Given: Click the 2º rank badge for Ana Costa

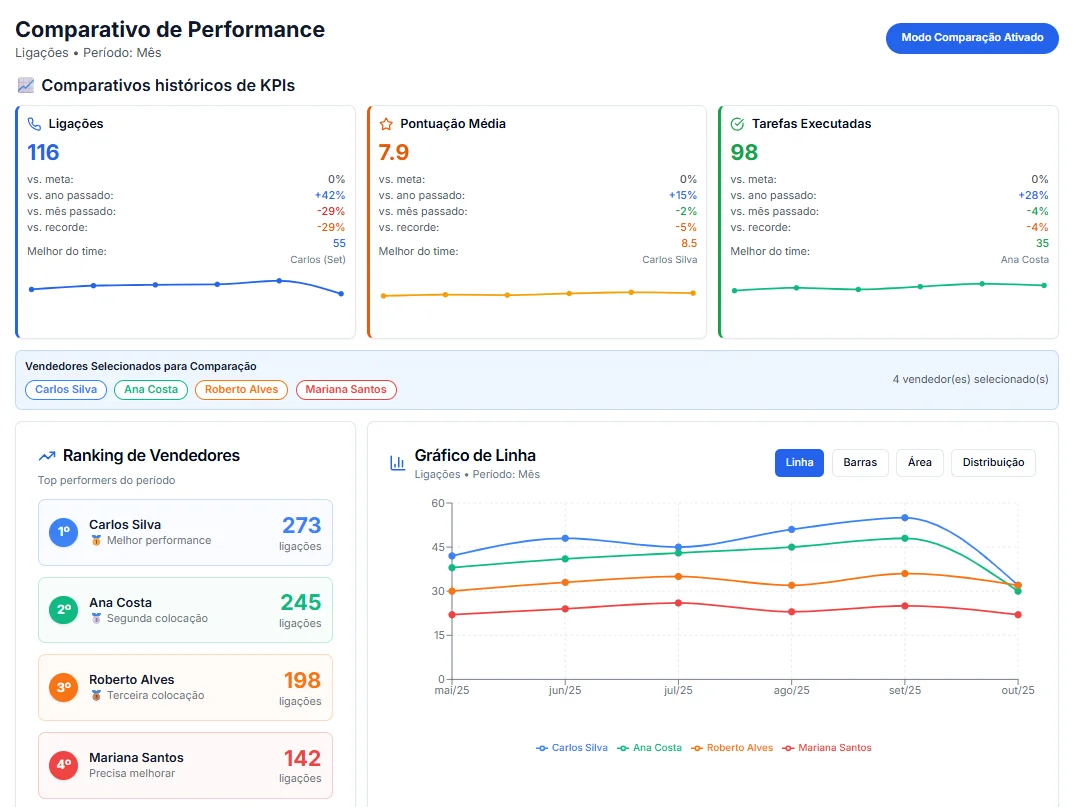Looking at the screenshot, I should pos(64,610).
